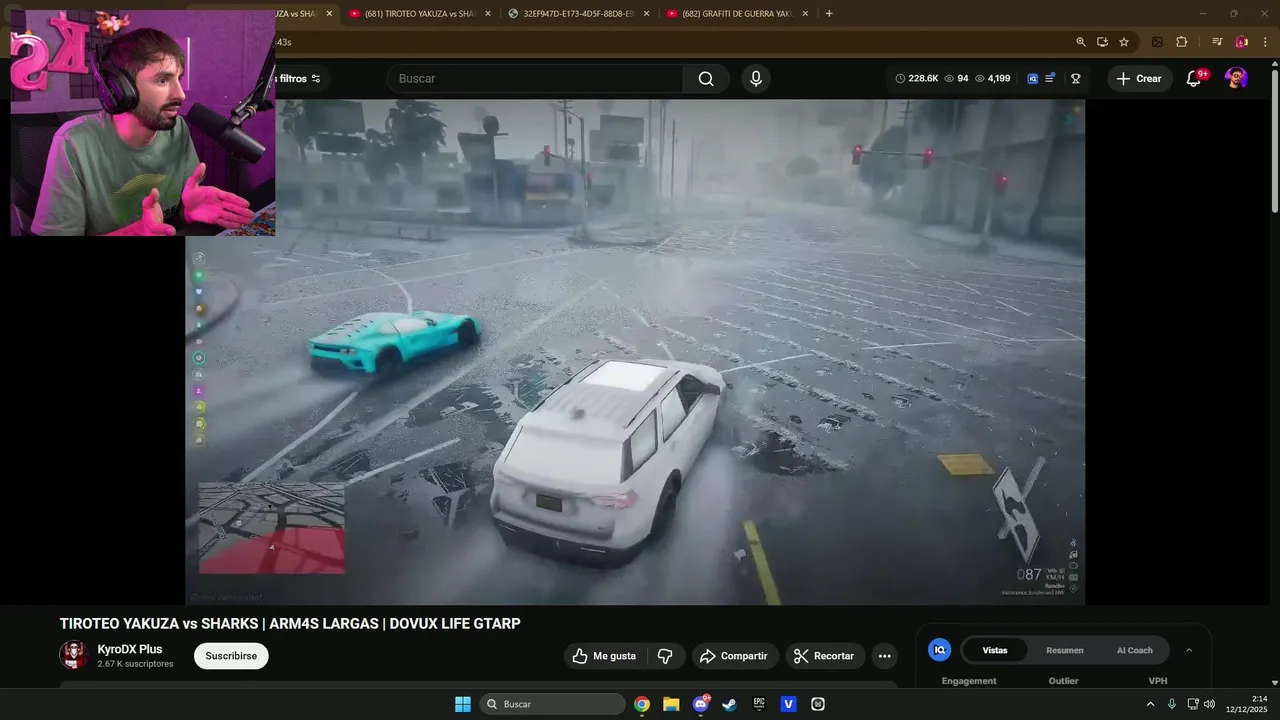Open the media controls icon in Chrome toolbar
Screen dimensions: 1280x720
[1217, 42]
